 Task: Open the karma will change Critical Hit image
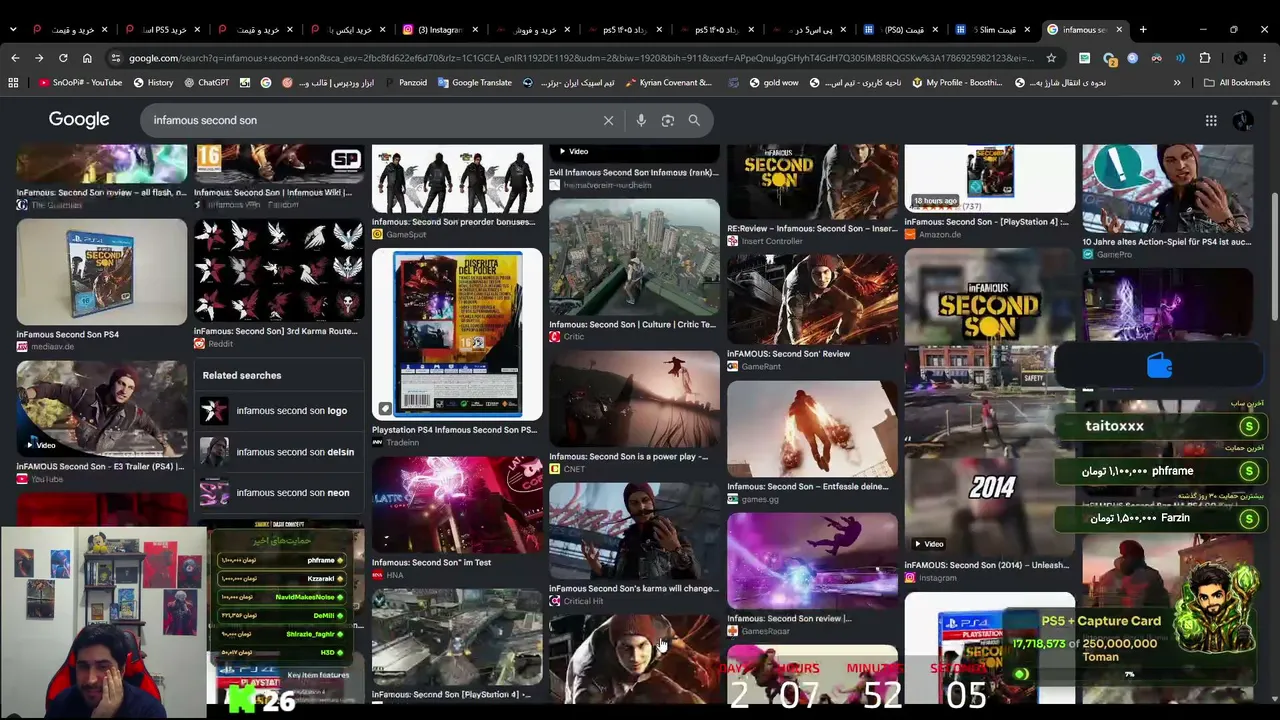coord(634,532)
